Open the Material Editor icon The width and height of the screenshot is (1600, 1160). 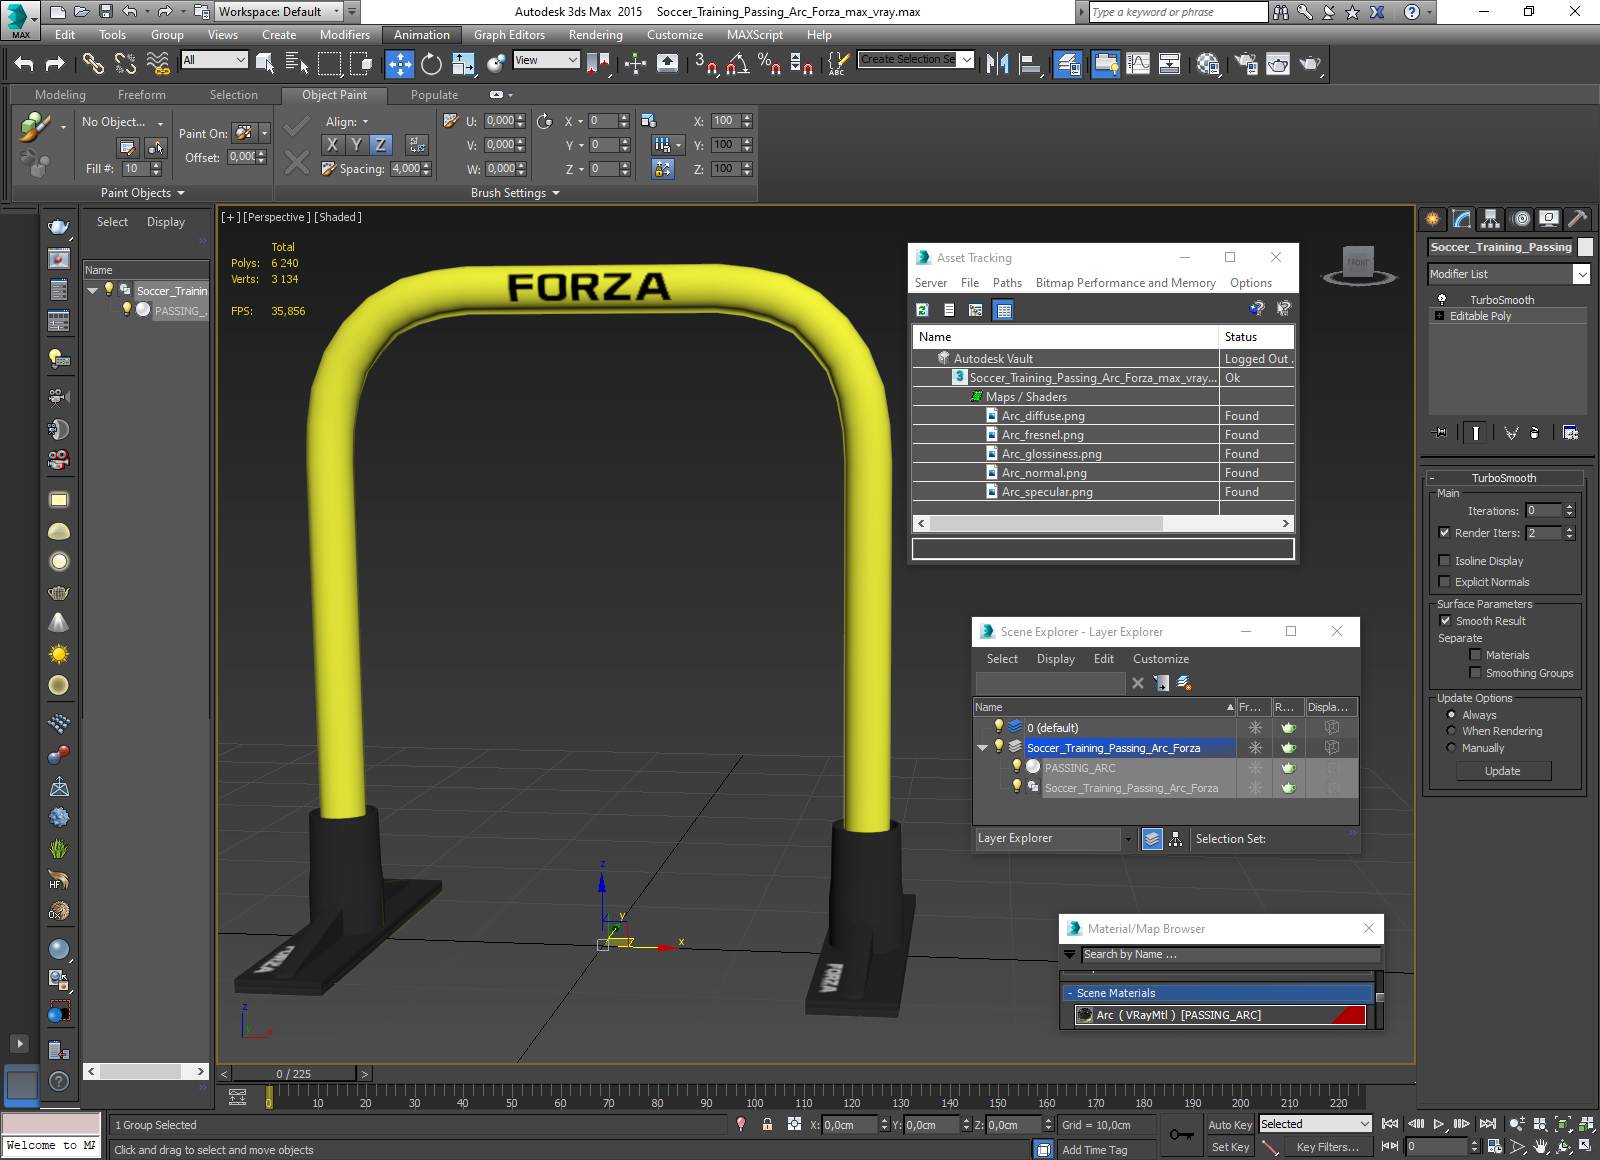click(1208, 64)
